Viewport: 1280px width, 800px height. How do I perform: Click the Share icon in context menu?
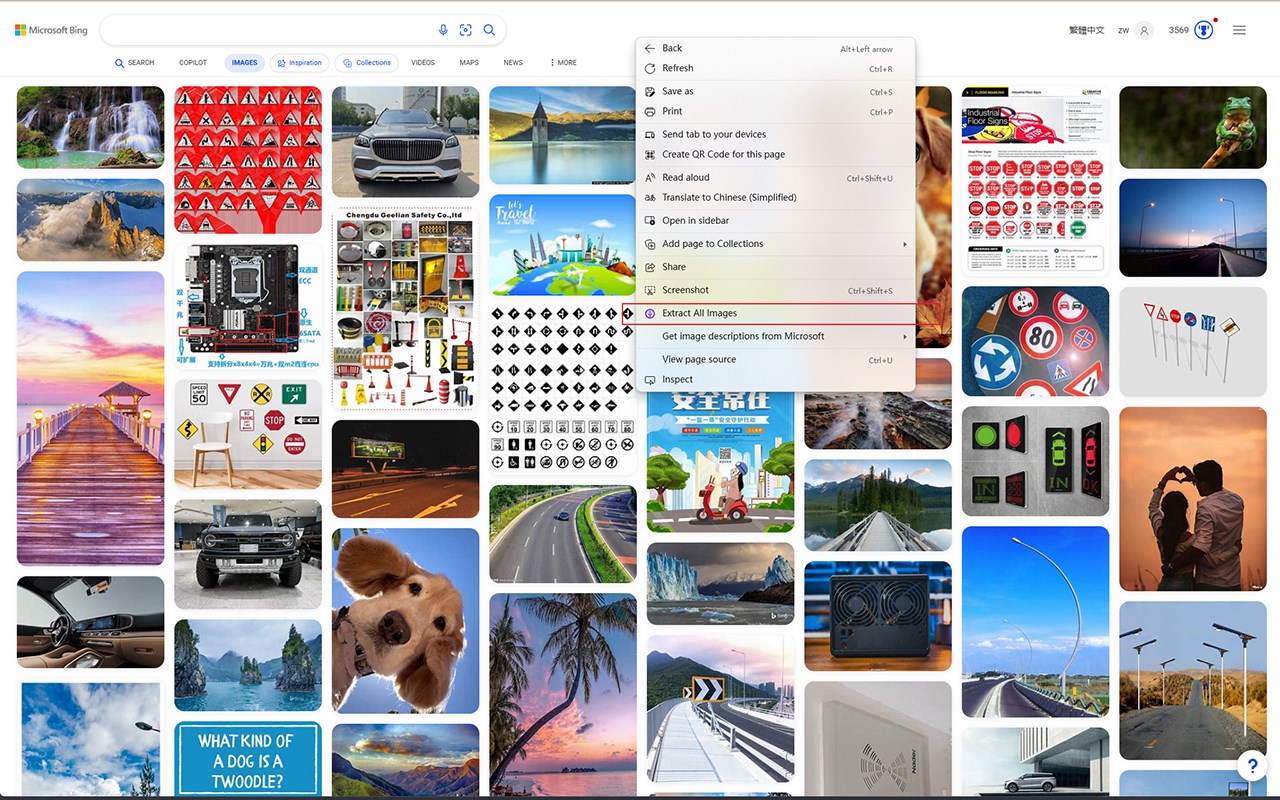click(x=650, y=267)
